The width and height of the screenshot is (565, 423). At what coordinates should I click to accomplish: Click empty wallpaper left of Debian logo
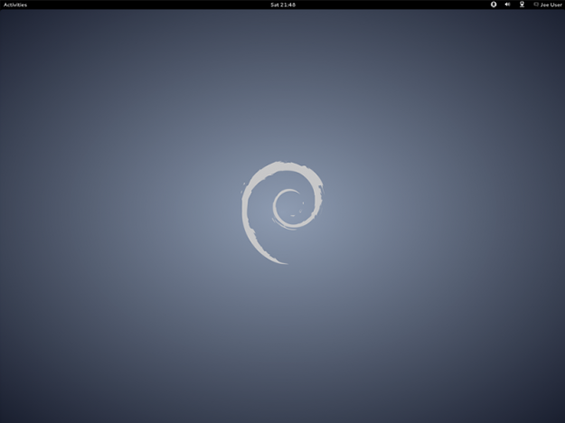tap(119, 213)
